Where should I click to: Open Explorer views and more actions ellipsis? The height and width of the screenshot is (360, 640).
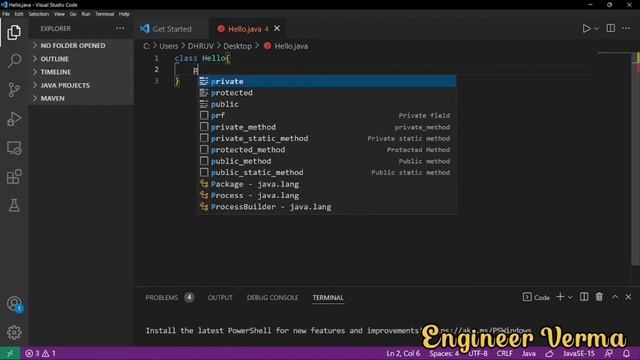[x=120, y=28]
